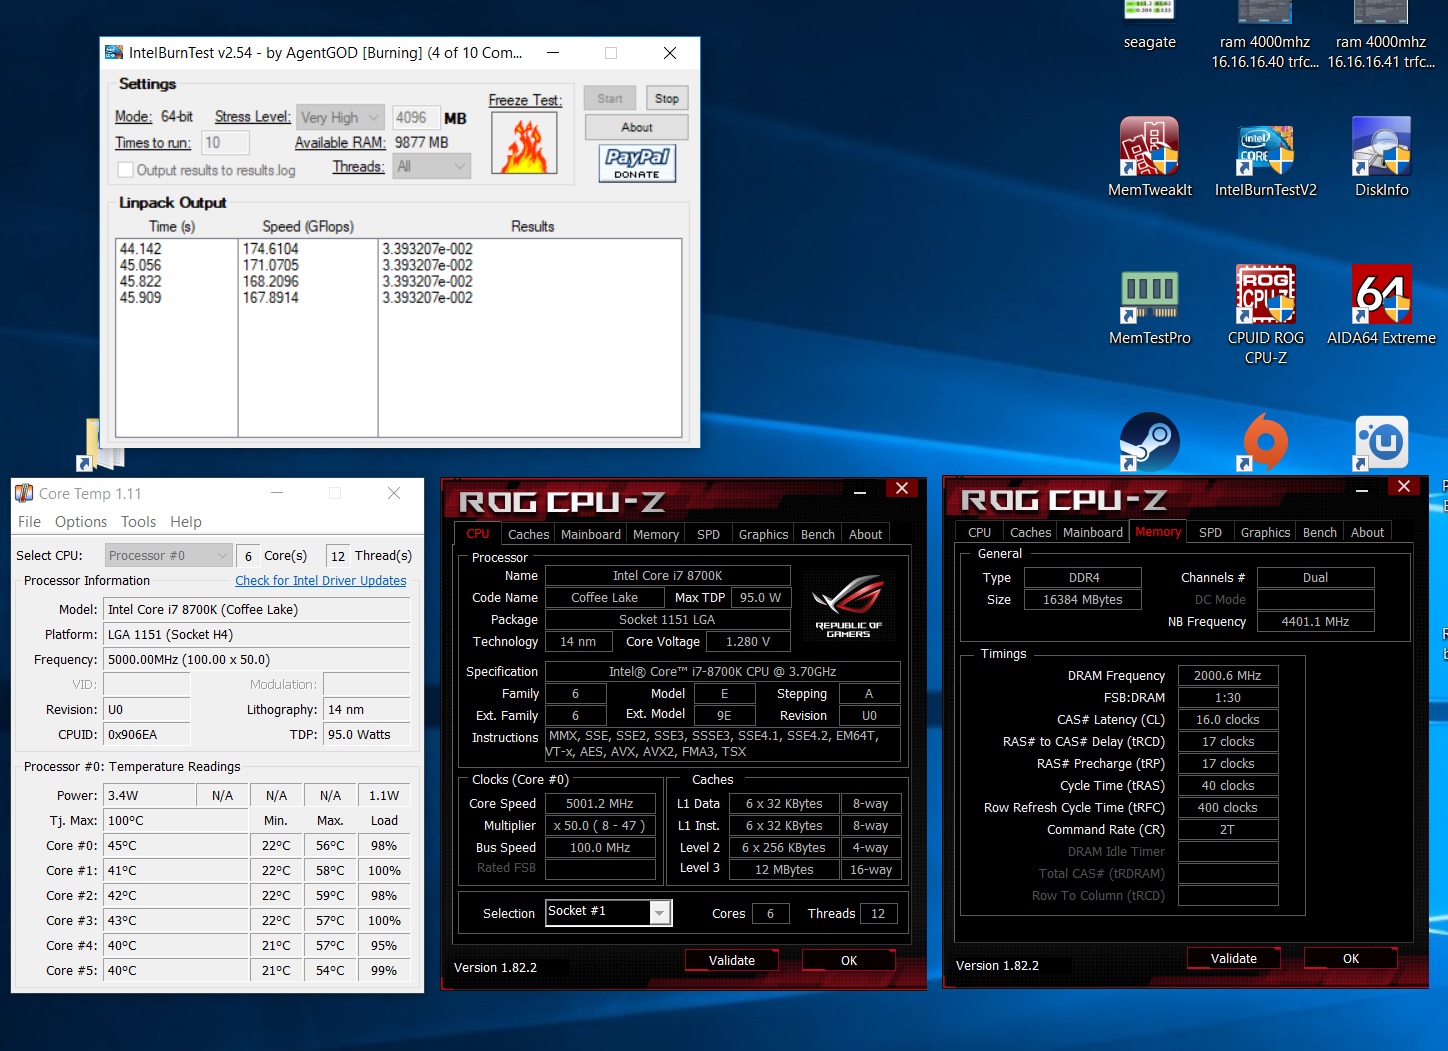Minimize the ROG CPU-Z CPU window

pos(860,490)
